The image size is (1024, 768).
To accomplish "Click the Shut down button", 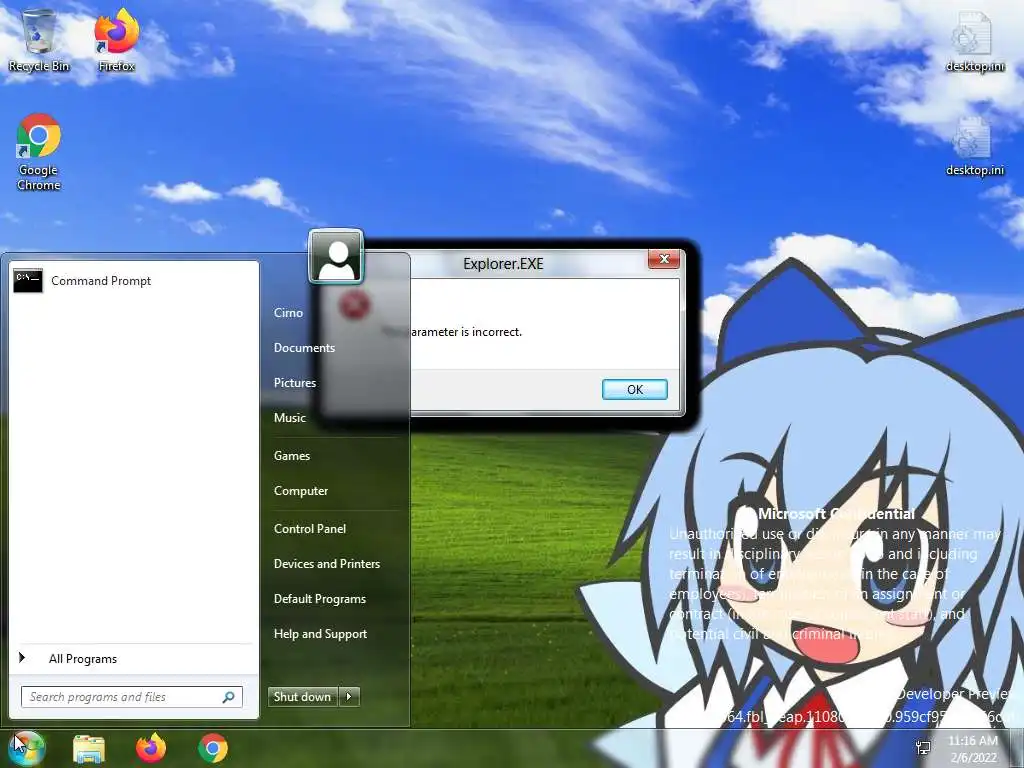I will [x=302, y=697].
